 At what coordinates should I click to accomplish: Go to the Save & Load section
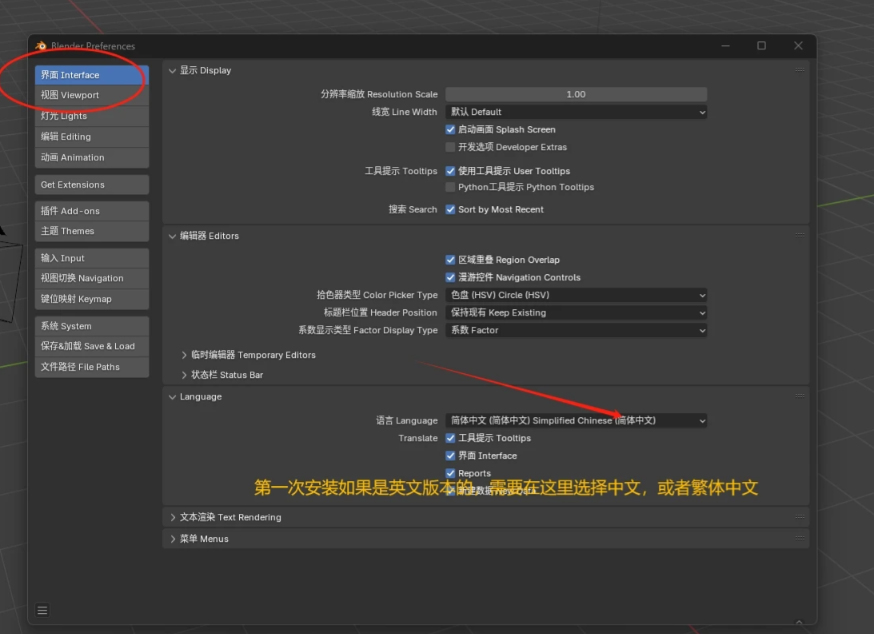click(x=92, y=346)
